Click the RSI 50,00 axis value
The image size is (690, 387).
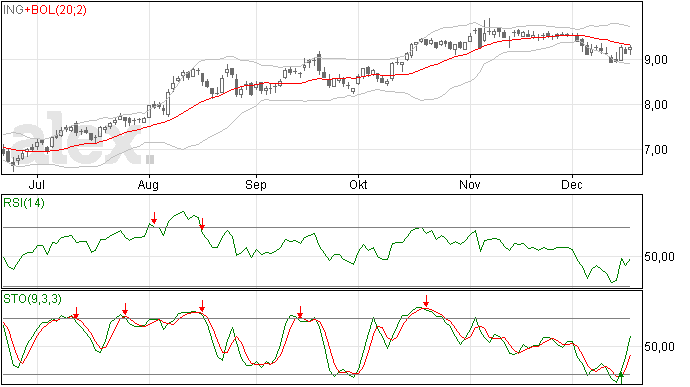tap(659, 257)
